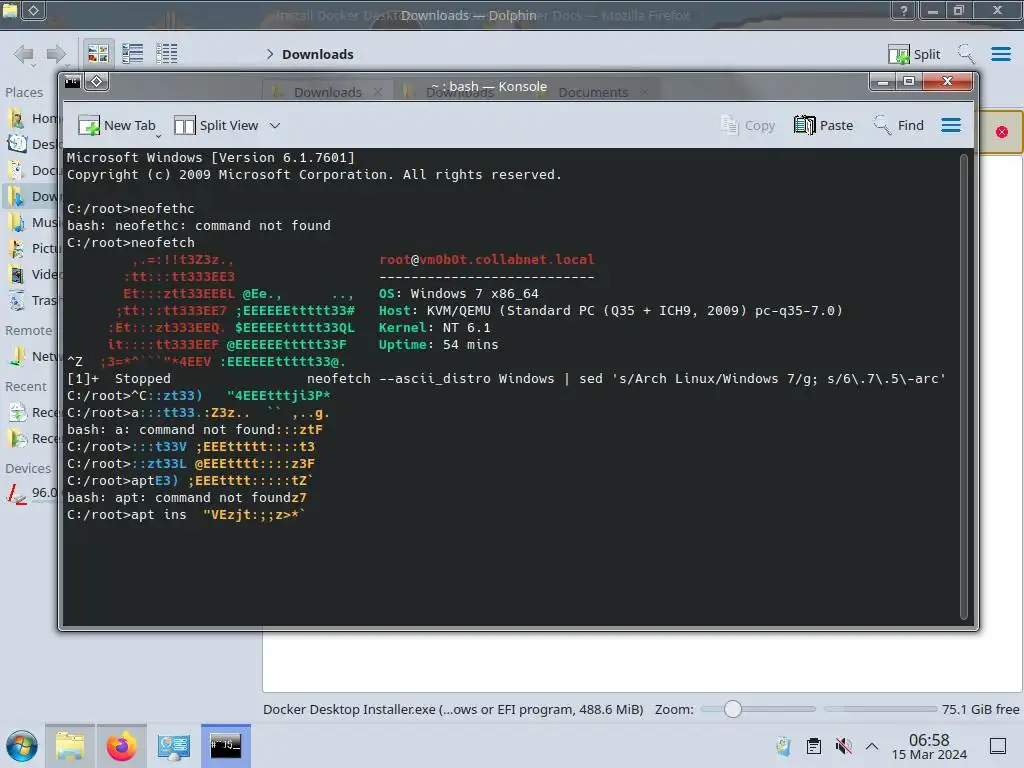Image resolution: width=1024 pixels, height=768 pixels.
Task: Select the 96.0 device in Devices
Action: point(30,493)
